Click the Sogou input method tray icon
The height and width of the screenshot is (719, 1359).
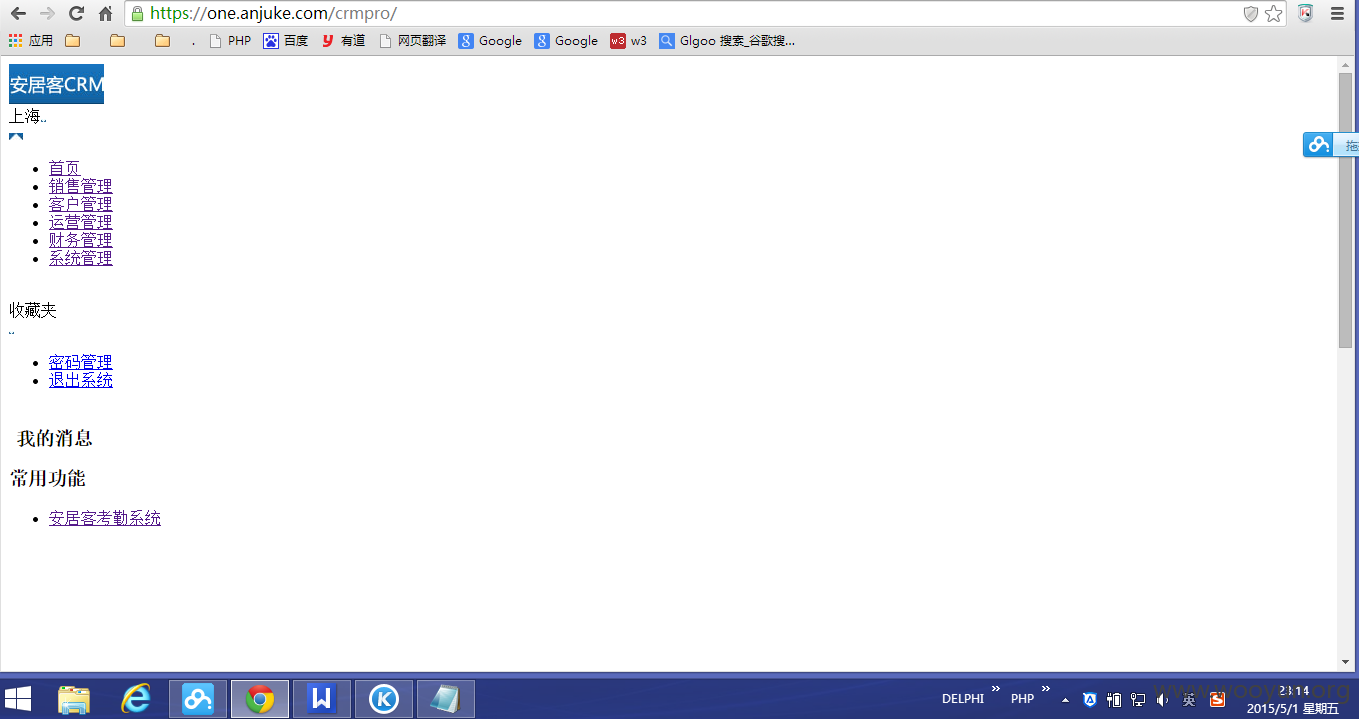click(x=1217, y=700)
